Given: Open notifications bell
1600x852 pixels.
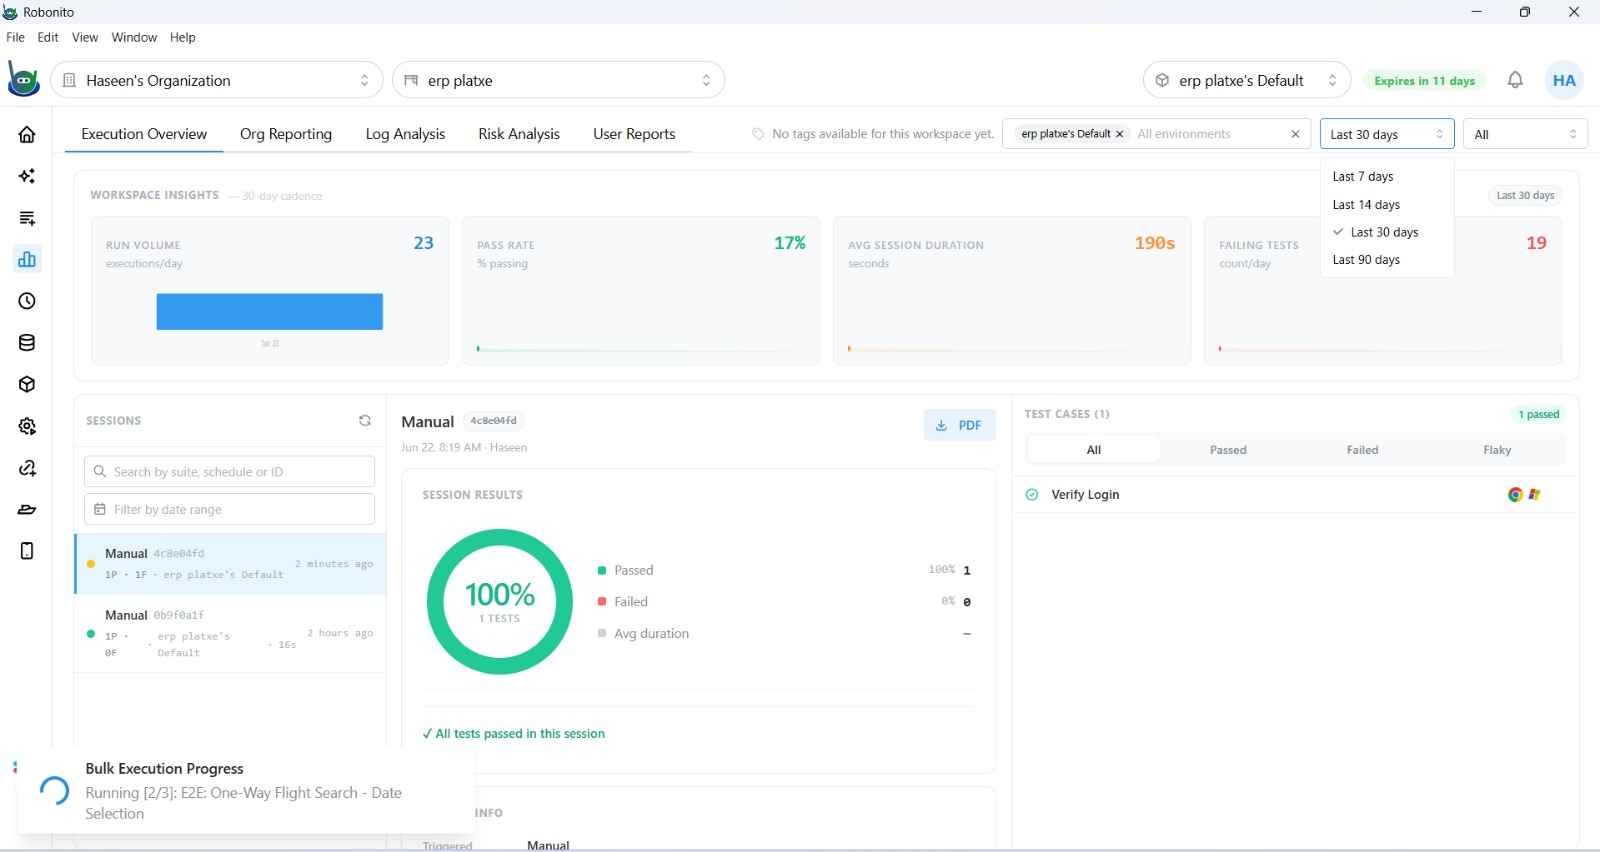Looking at the screenshot, I should click(x=1515, y=80).
